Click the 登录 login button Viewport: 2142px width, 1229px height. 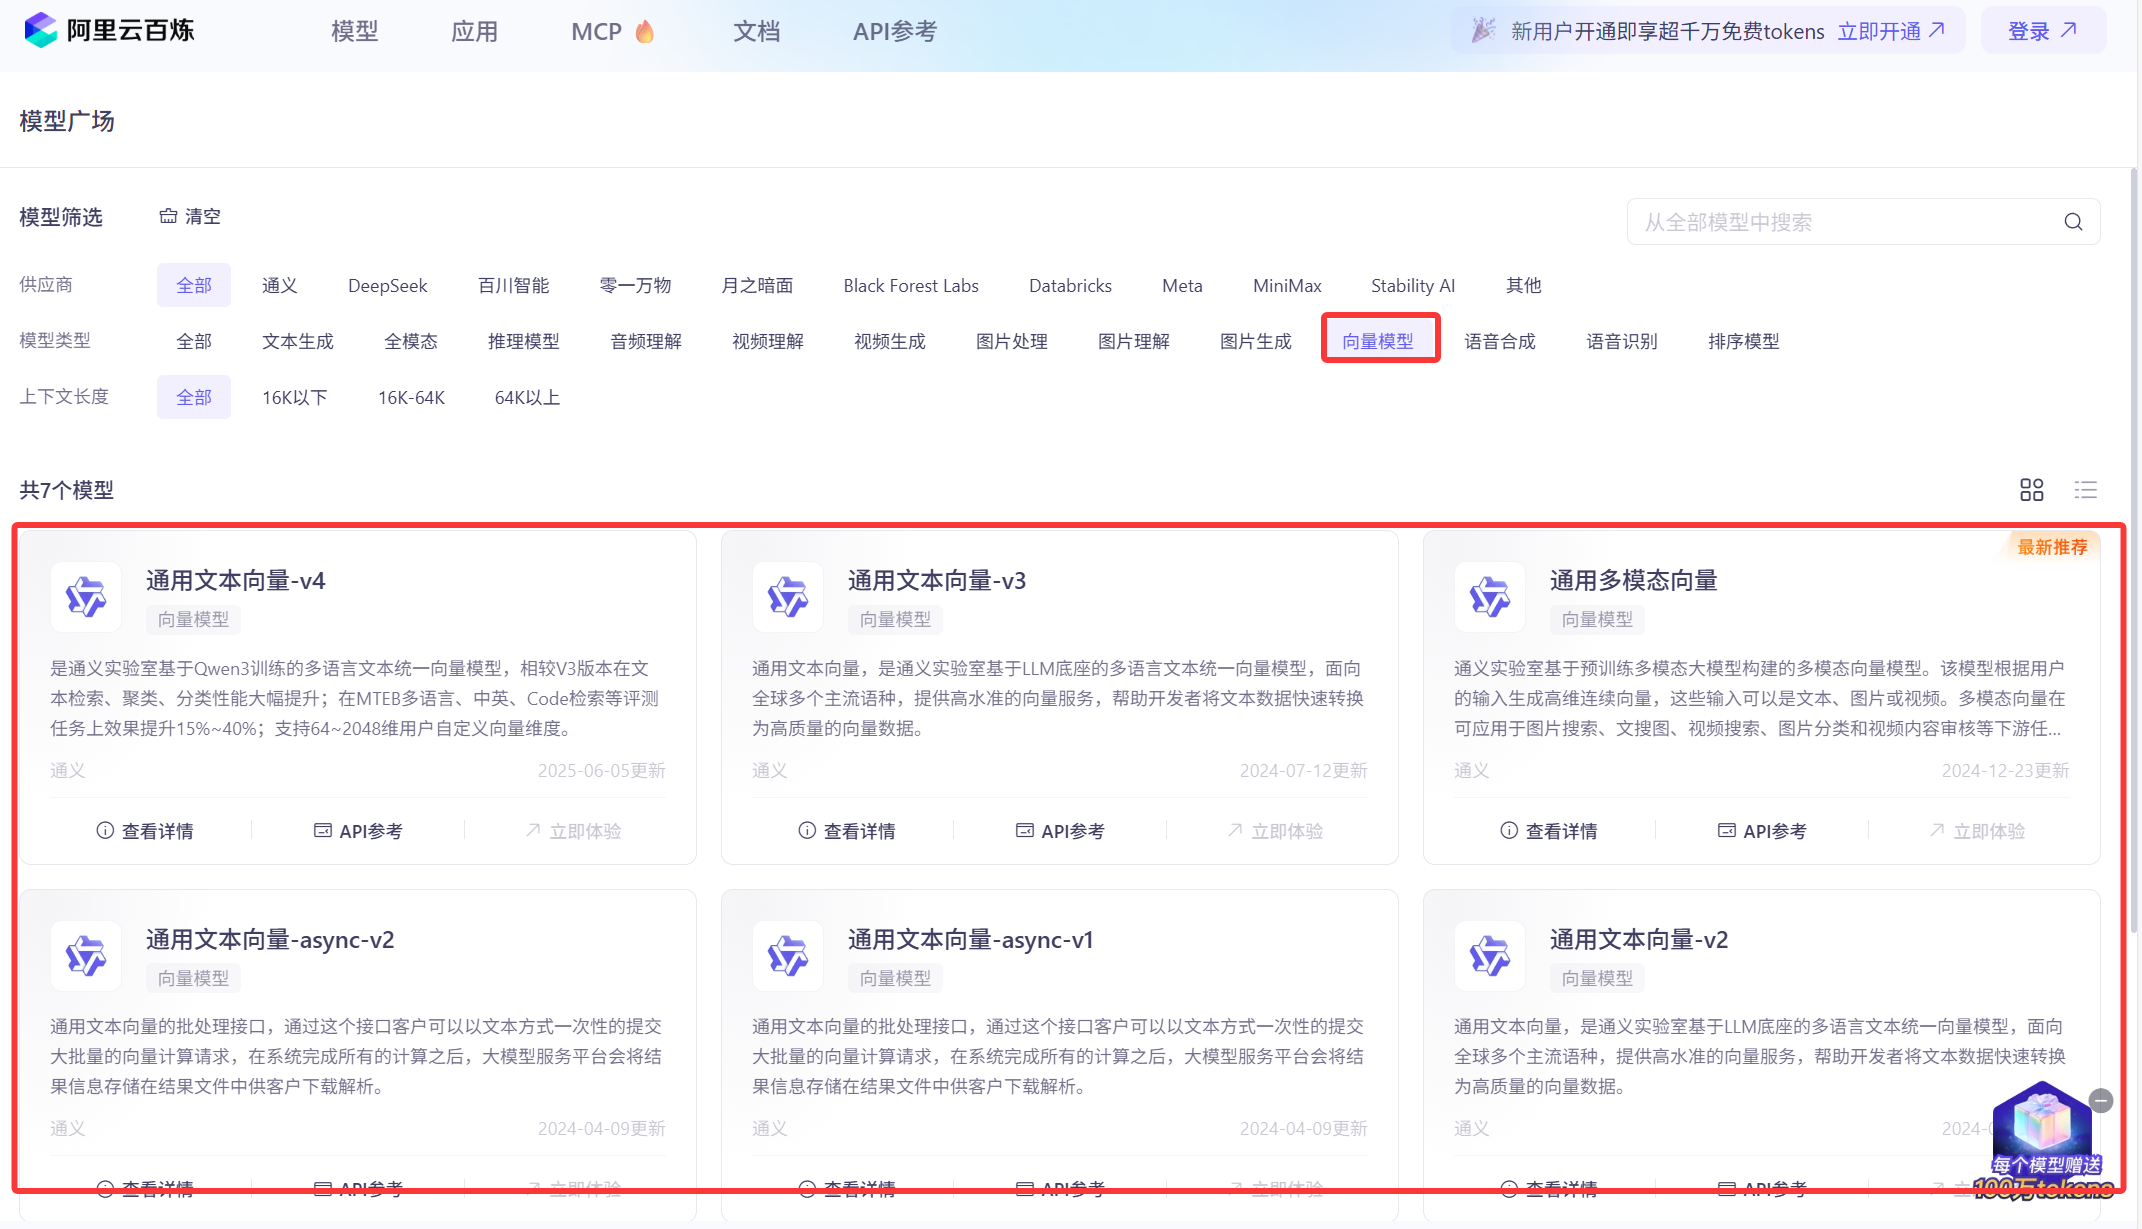(2043, 31)
